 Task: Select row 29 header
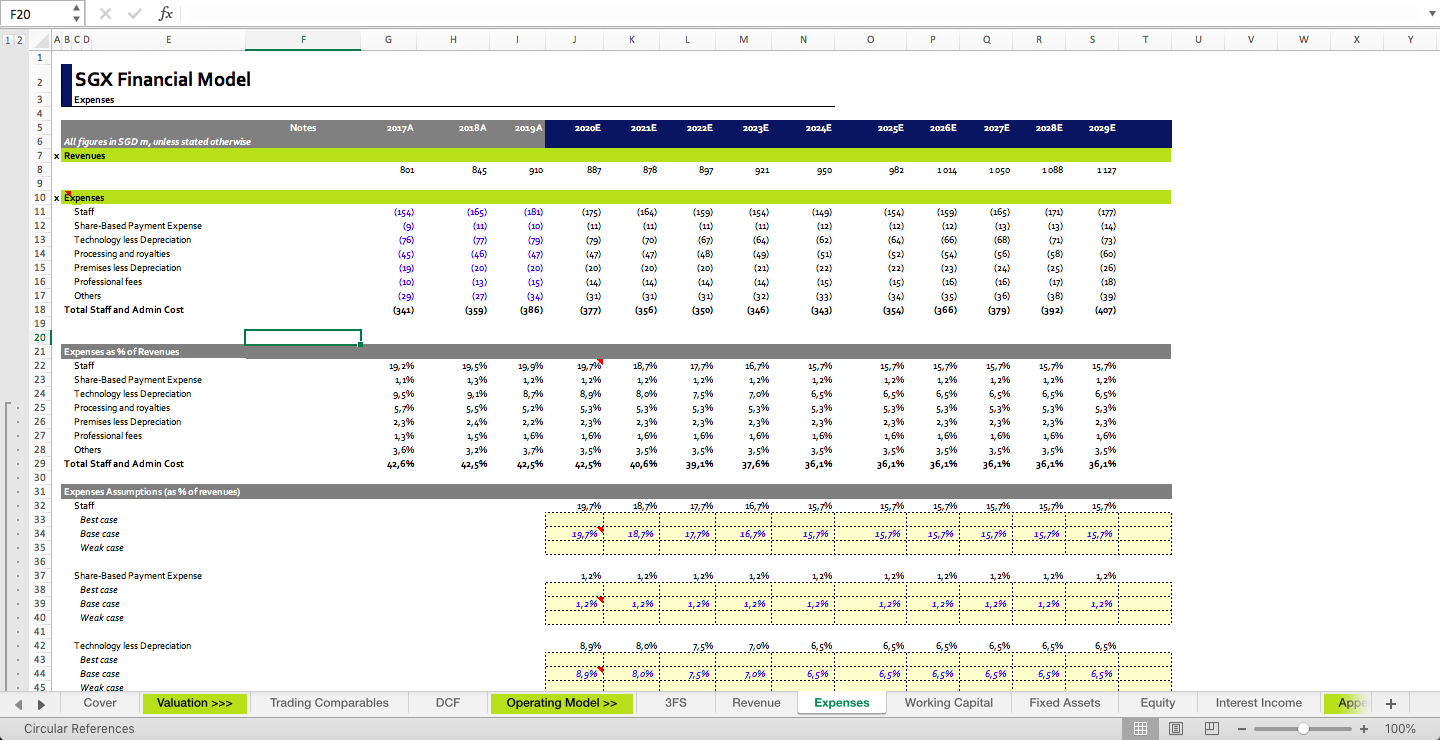40,464
